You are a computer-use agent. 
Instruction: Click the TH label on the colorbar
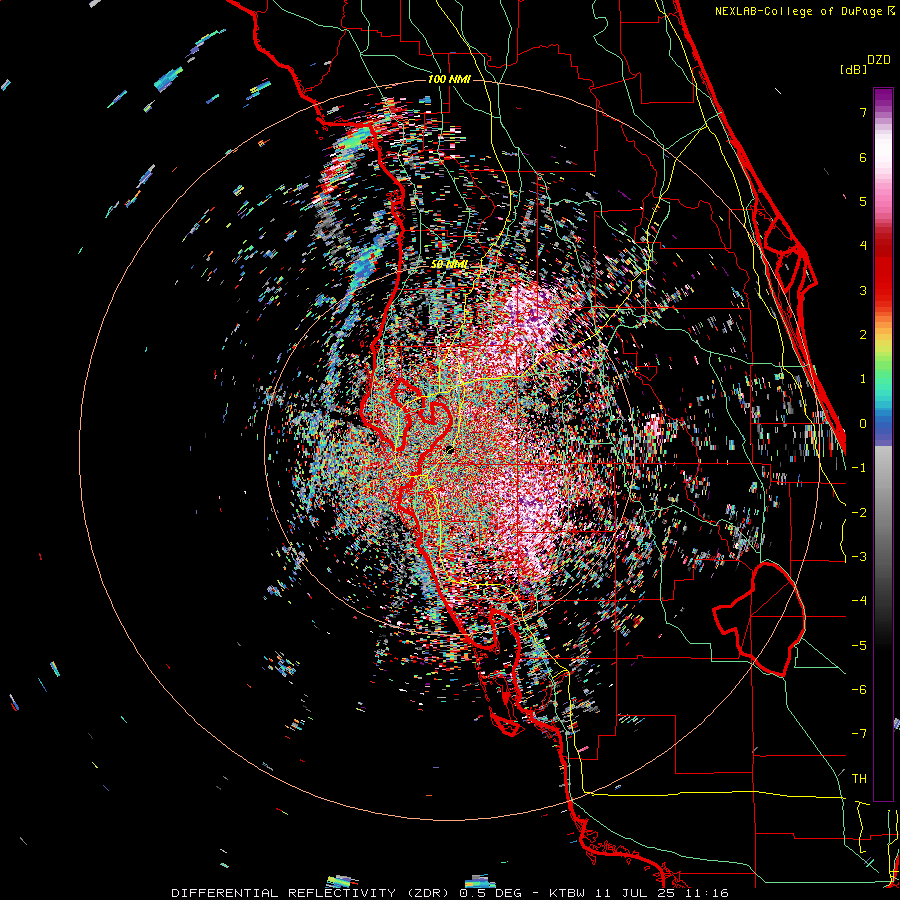pyautogui.click(x=859, y=779)
